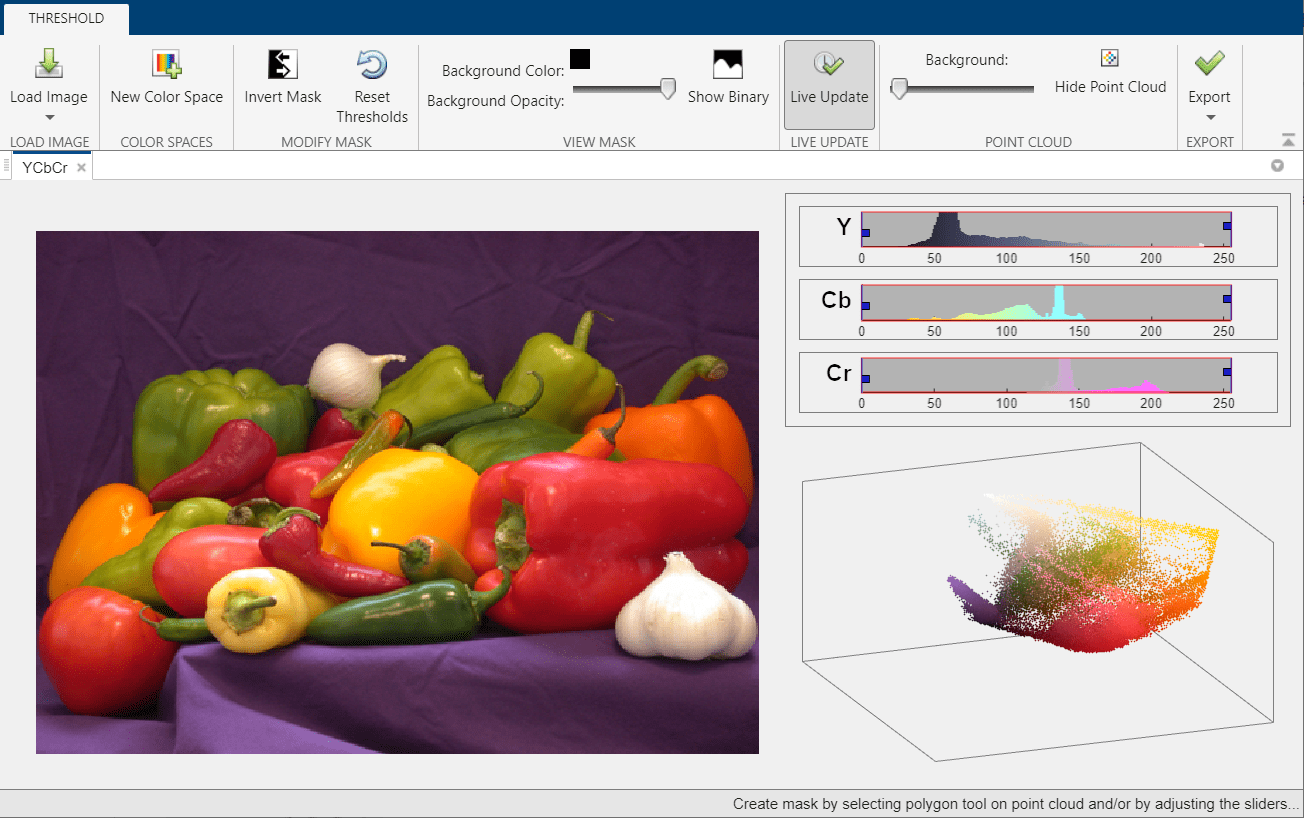Image resolution: width=1304 pixels, height=818 pixels.
Task: Toggle the Show Binary view
Action: coord(728,78)
